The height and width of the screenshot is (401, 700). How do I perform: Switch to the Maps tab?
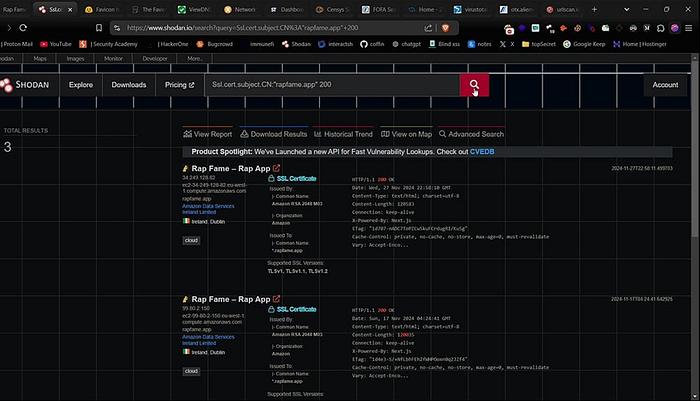(x=40, y=58)
